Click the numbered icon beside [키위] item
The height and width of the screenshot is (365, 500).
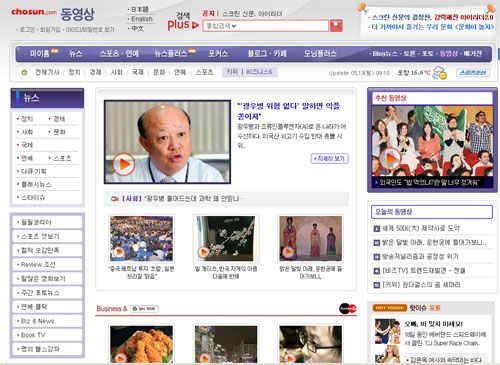[376, 285]
